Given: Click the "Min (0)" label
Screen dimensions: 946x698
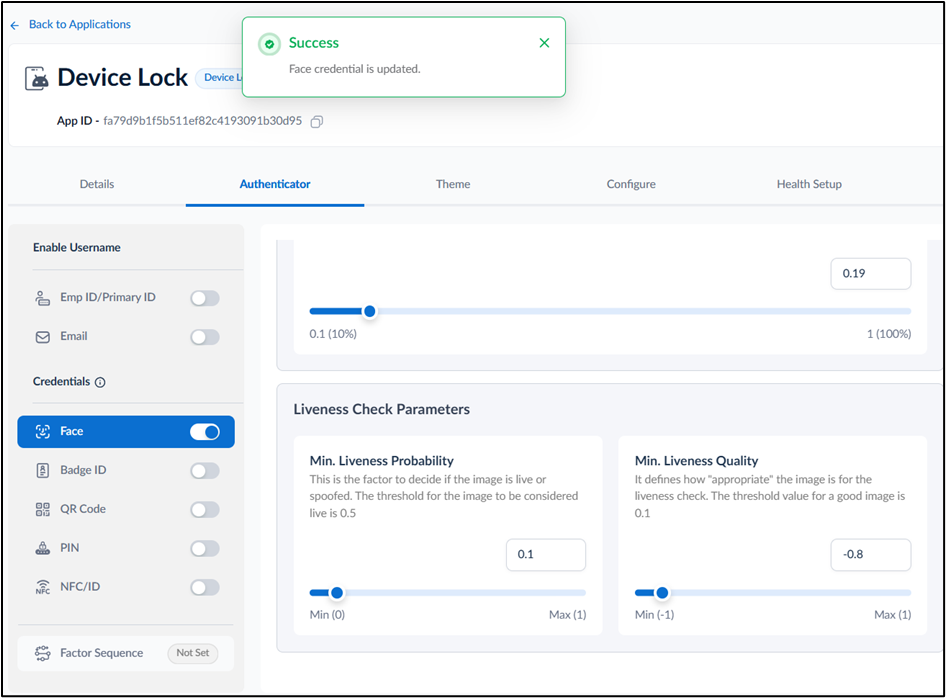Looking at the screenshot, I should pos(327,615).
